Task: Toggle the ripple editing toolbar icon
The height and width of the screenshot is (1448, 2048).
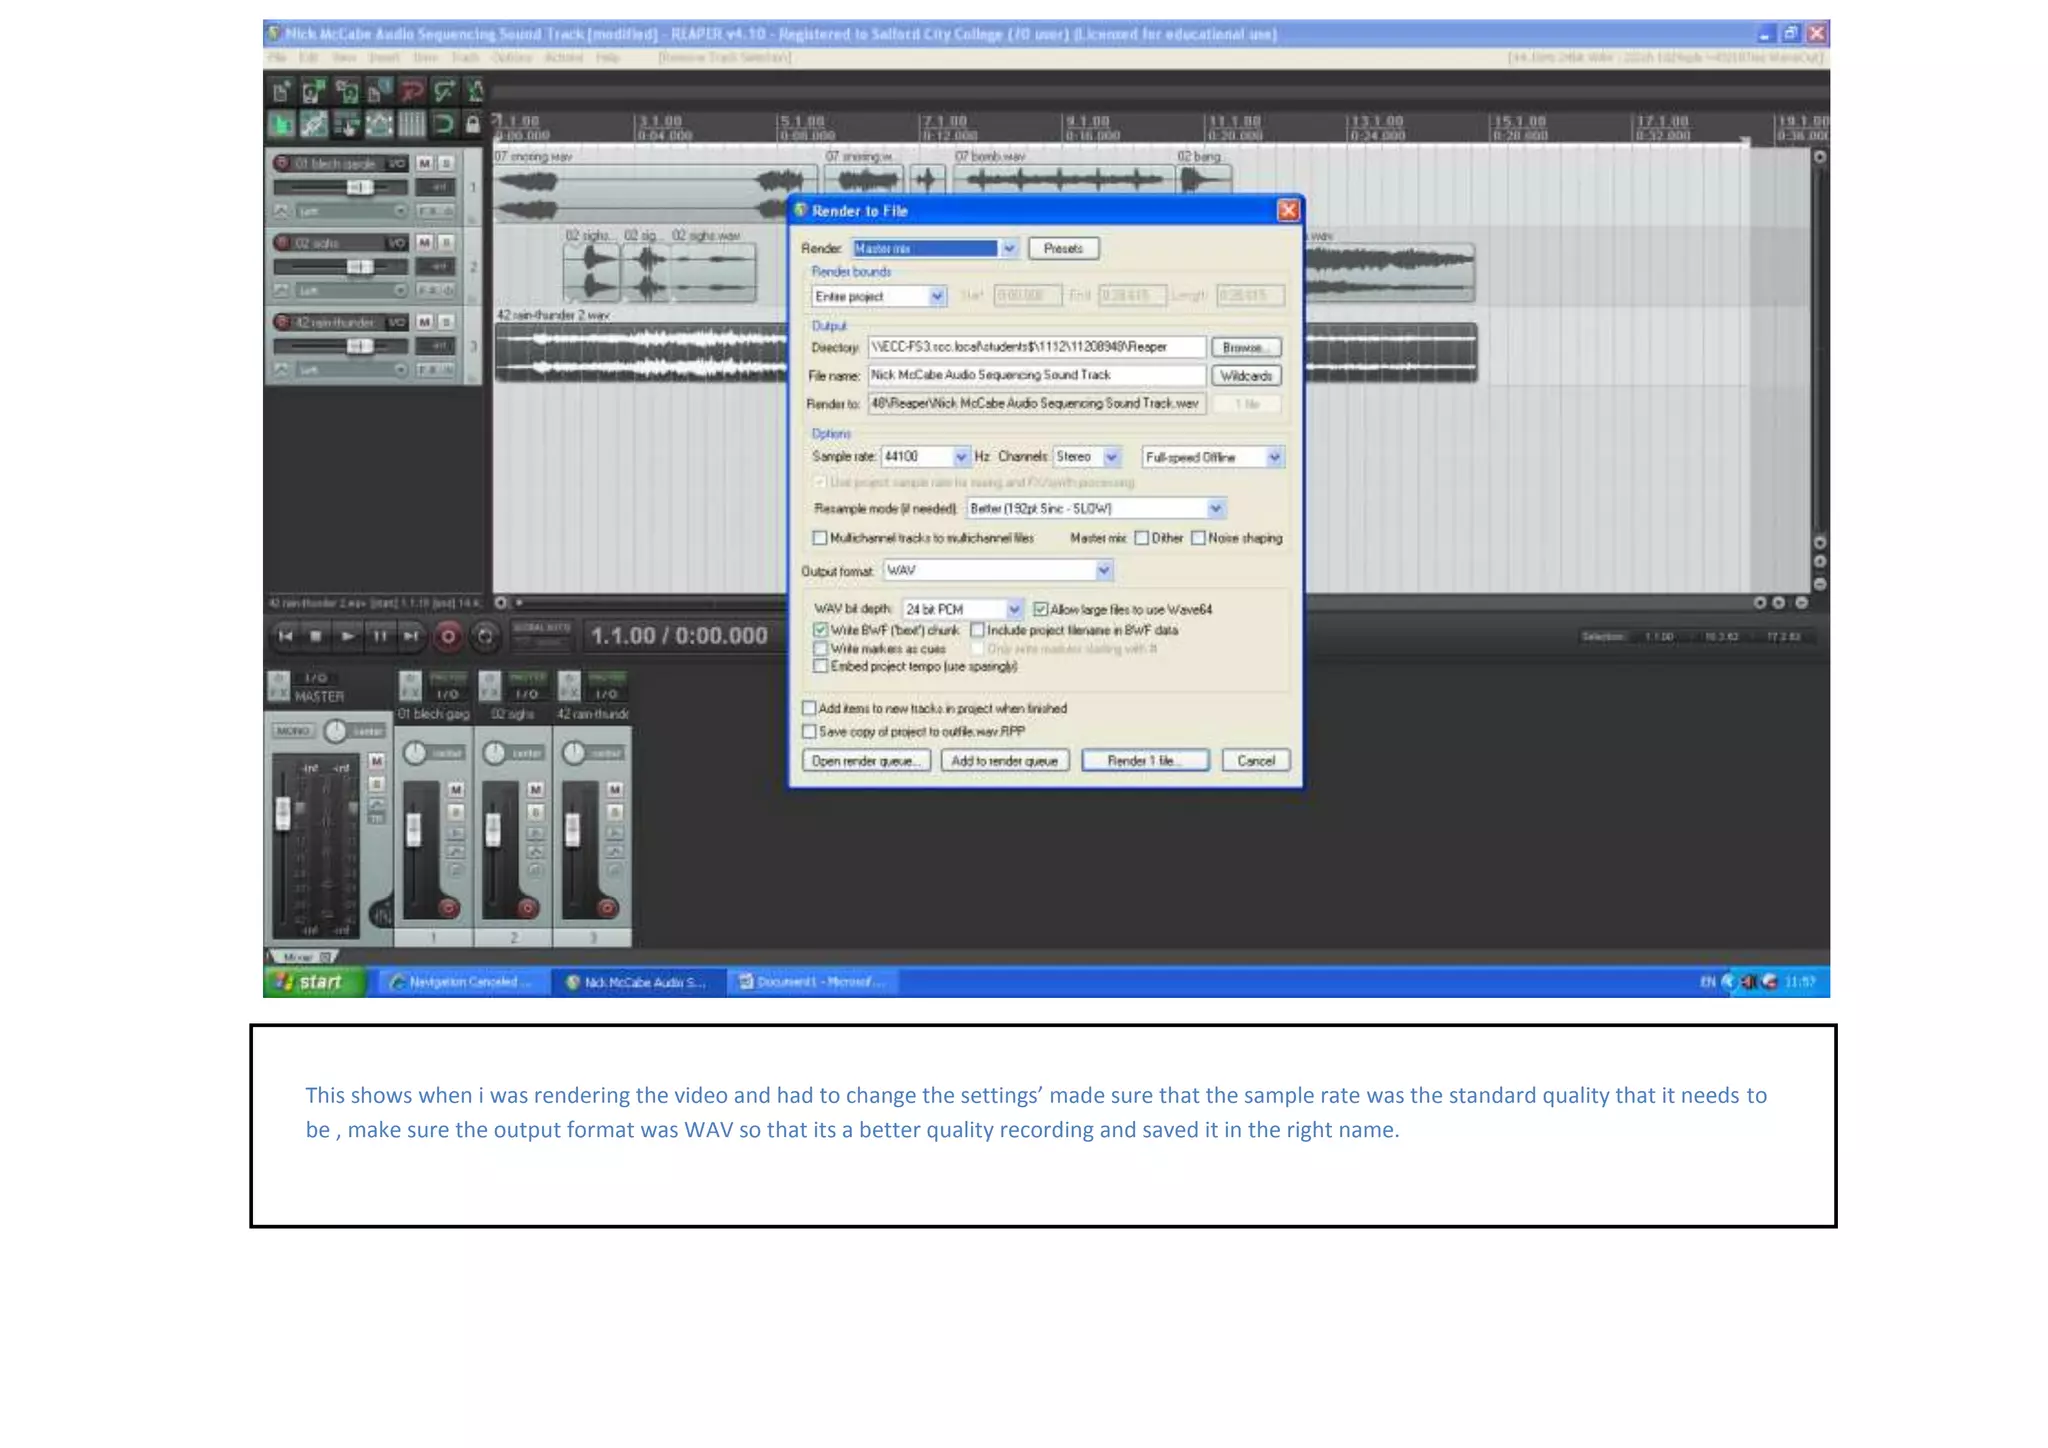Action: (x=346, y=124)
